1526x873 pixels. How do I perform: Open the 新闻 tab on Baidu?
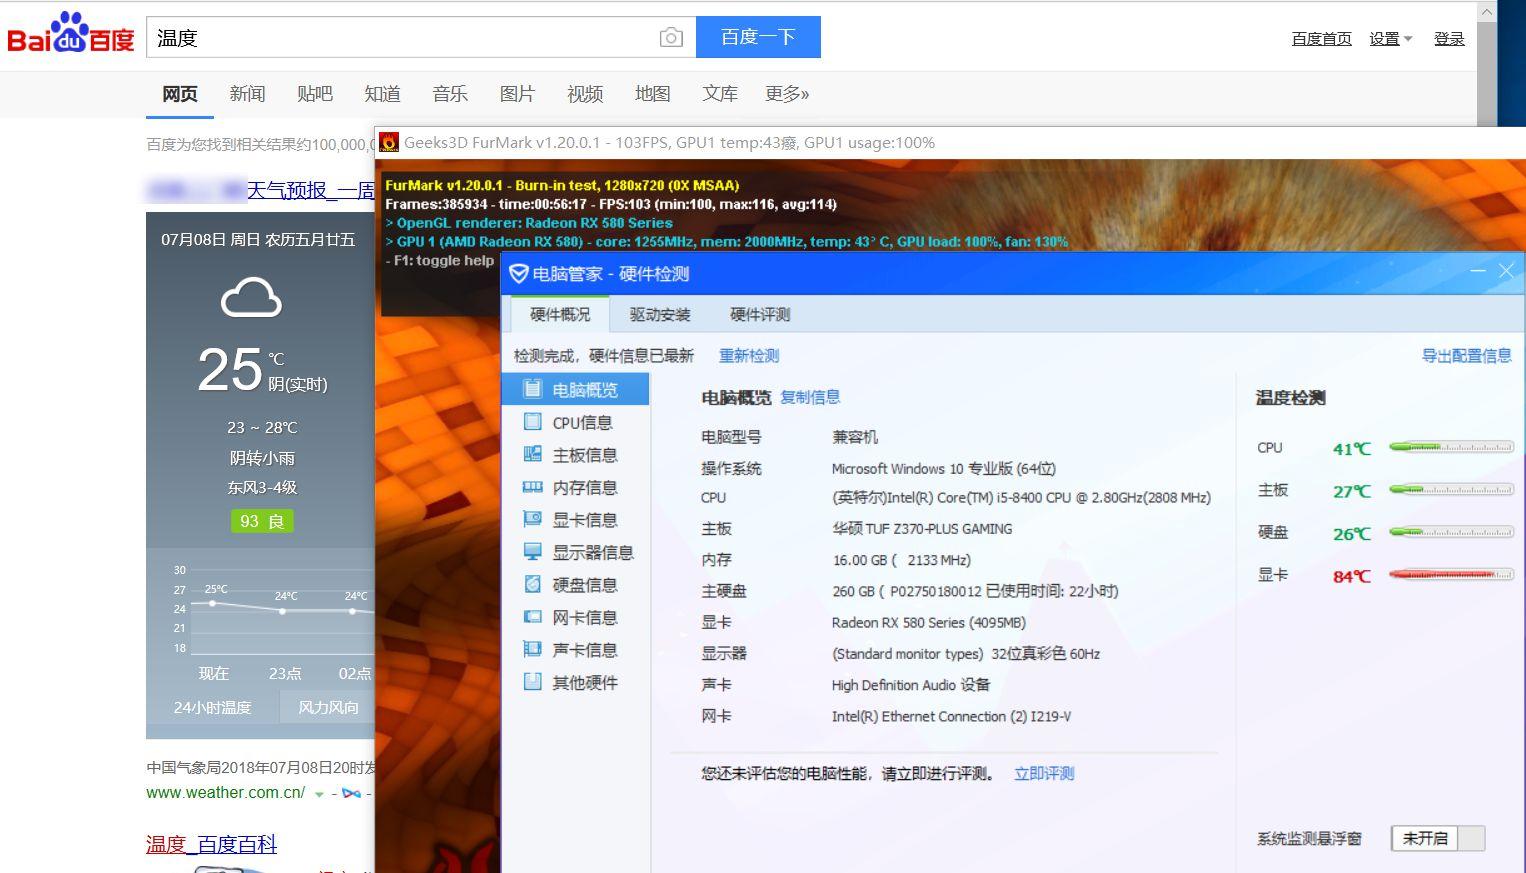coord(247,94)
